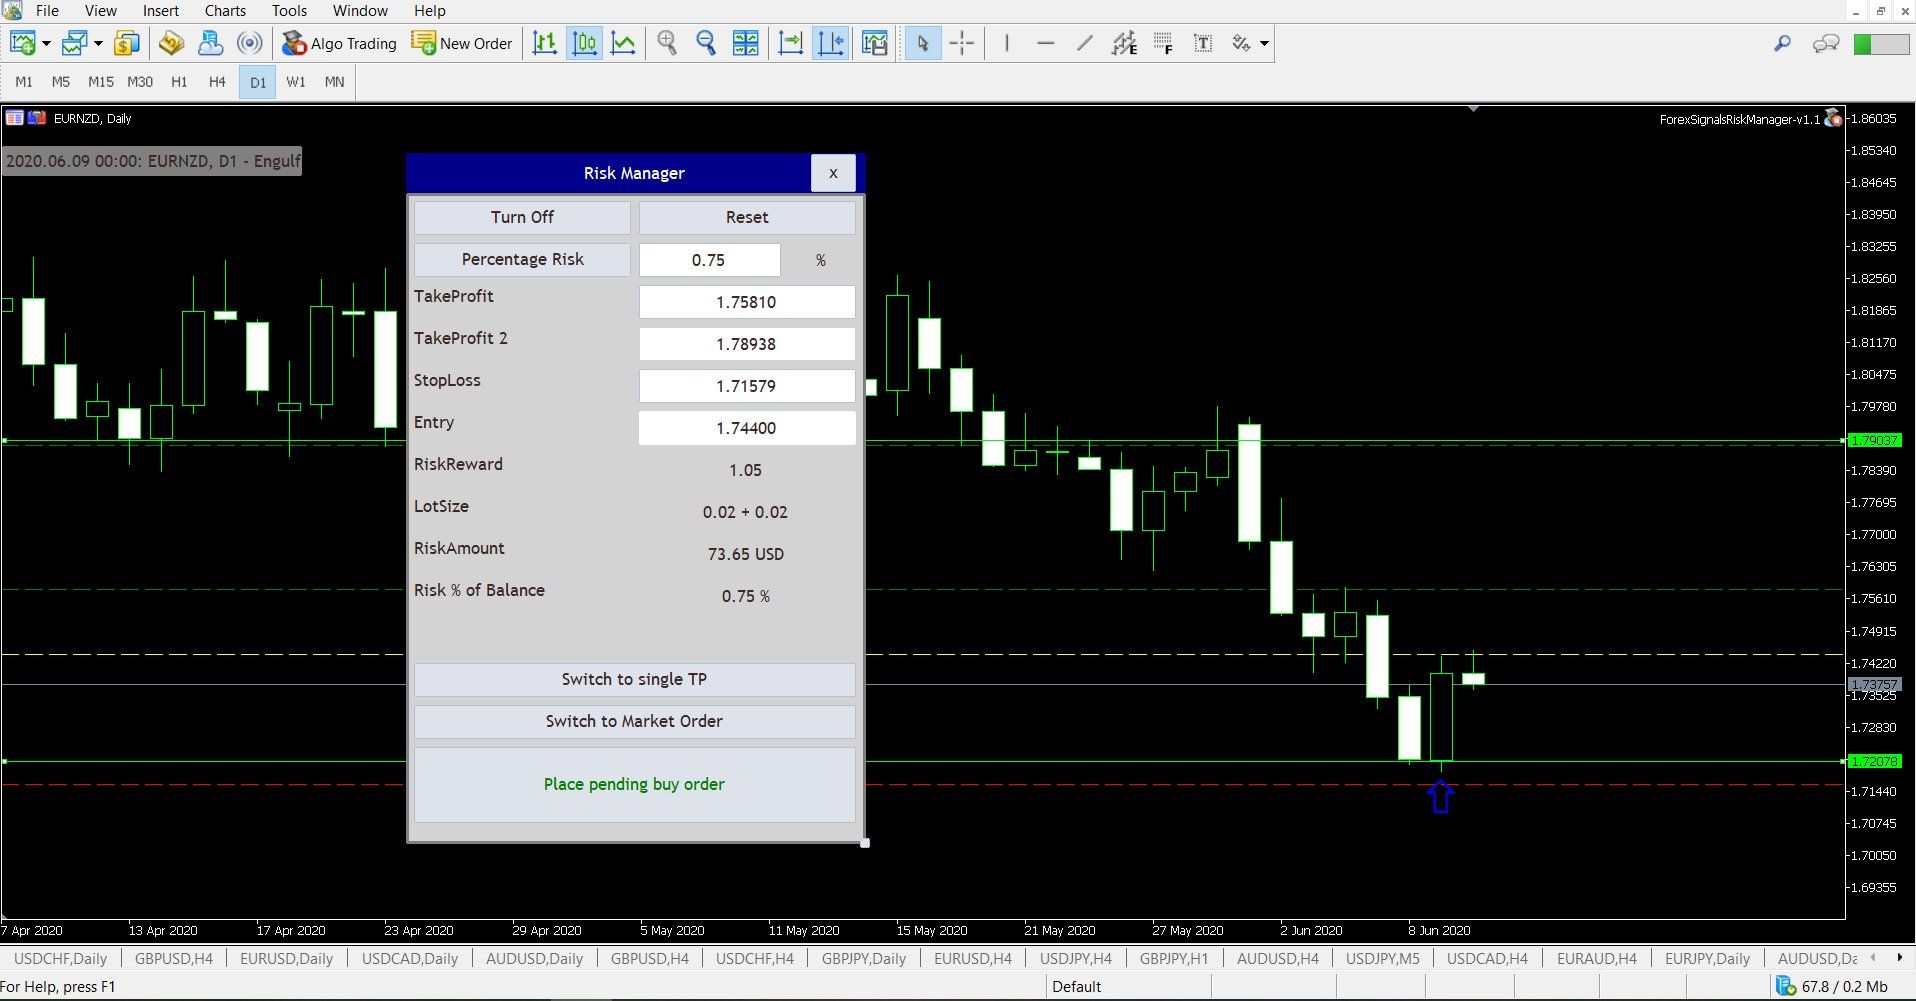The height and width of the screenshot is (1001, 1916).
Task: Open the new chart icon
Action: click(22, 43)
